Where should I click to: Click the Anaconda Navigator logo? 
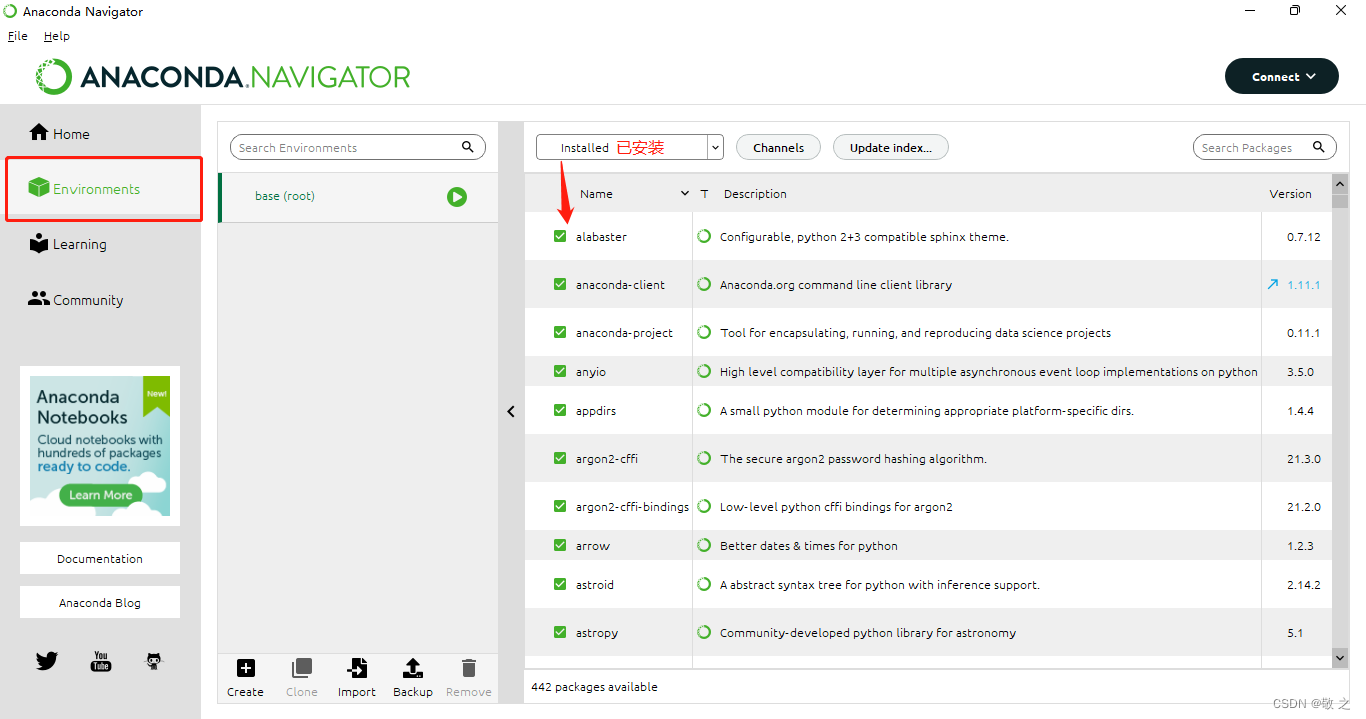tap(223, 77)
